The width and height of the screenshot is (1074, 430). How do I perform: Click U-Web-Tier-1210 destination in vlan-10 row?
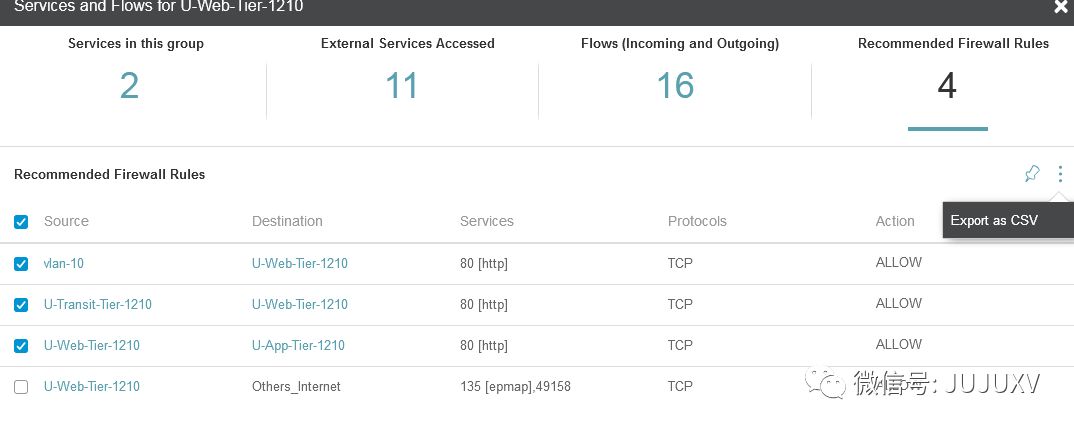[x=299, y=263]
